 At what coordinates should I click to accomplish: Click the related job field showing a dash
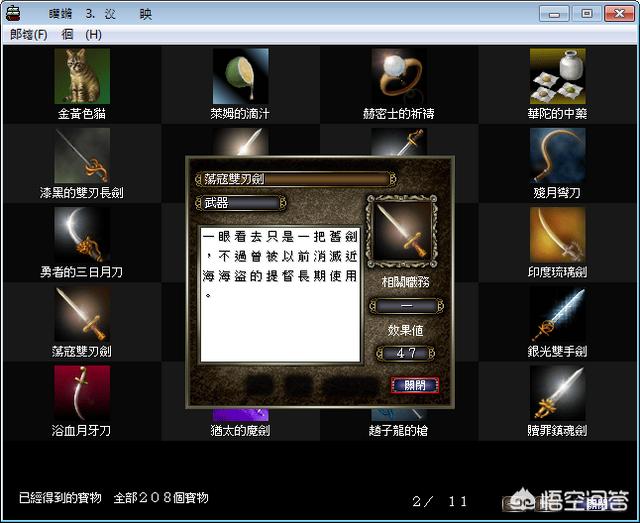[406, 306]
